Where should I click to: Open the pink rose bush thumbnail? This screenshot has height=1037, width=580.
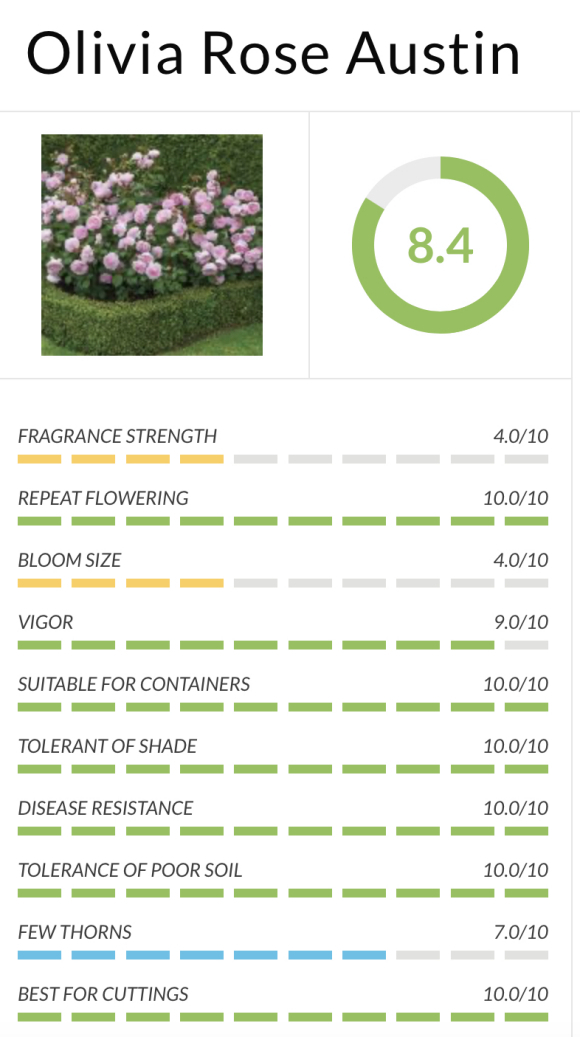click(x=152, y=245)
